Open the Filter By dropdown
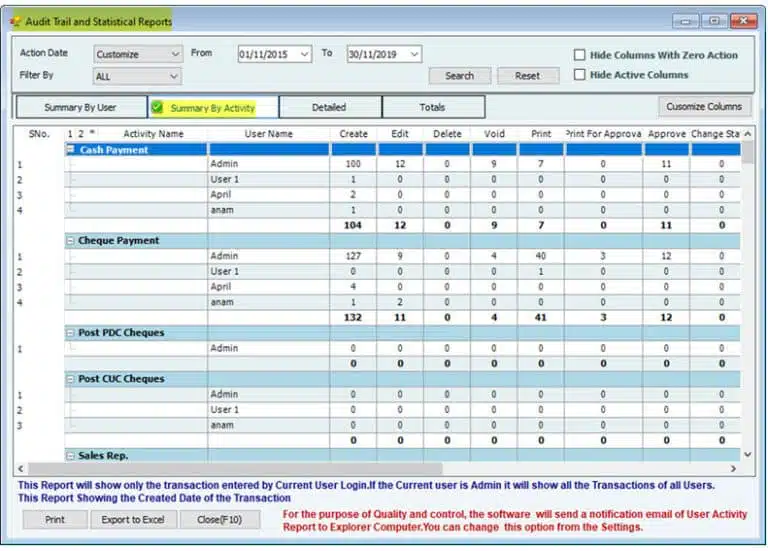The image size is (768, 551). (x=174, y=76)
